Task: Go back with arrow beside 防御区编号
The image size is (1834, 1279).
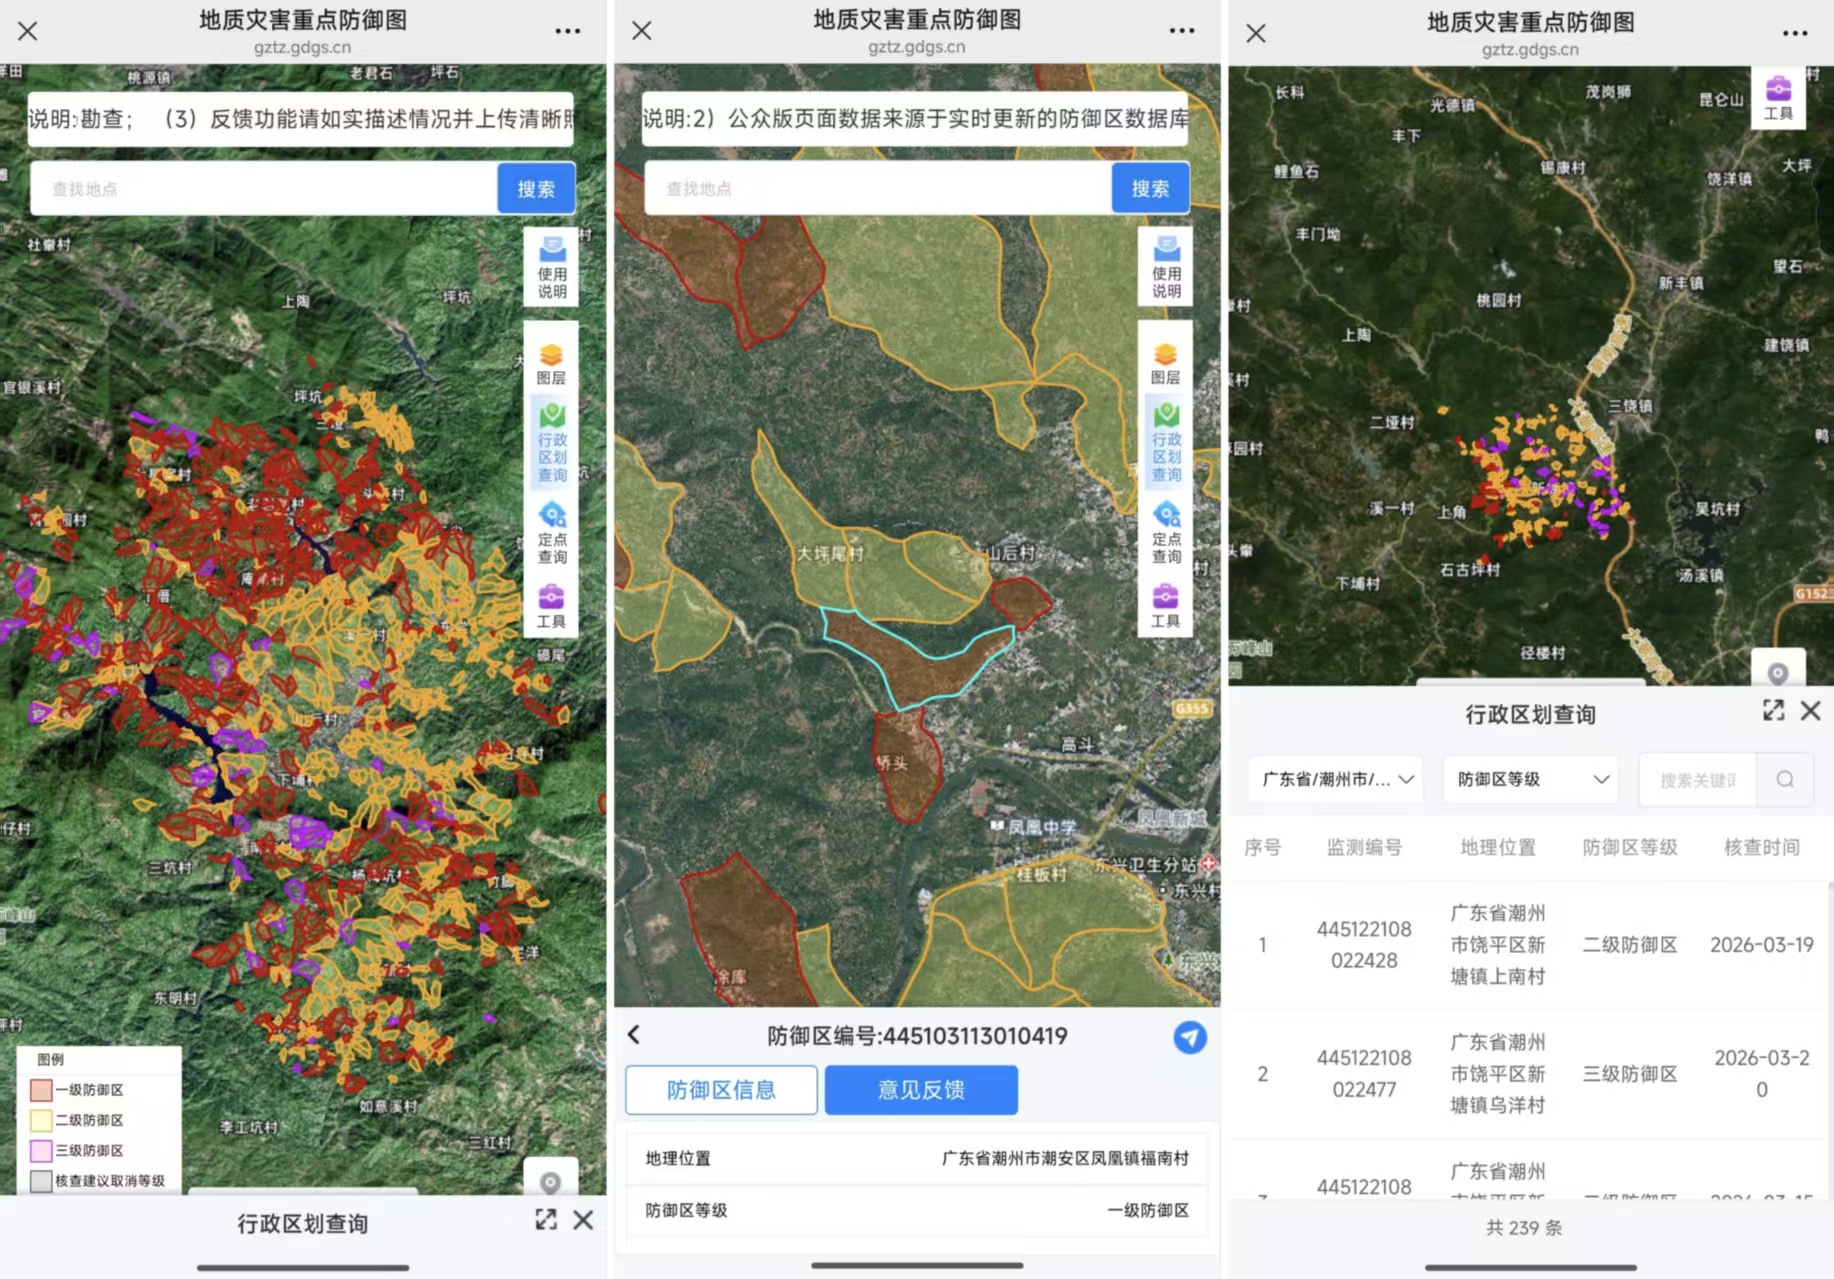Action: [x=634, y=1035]
